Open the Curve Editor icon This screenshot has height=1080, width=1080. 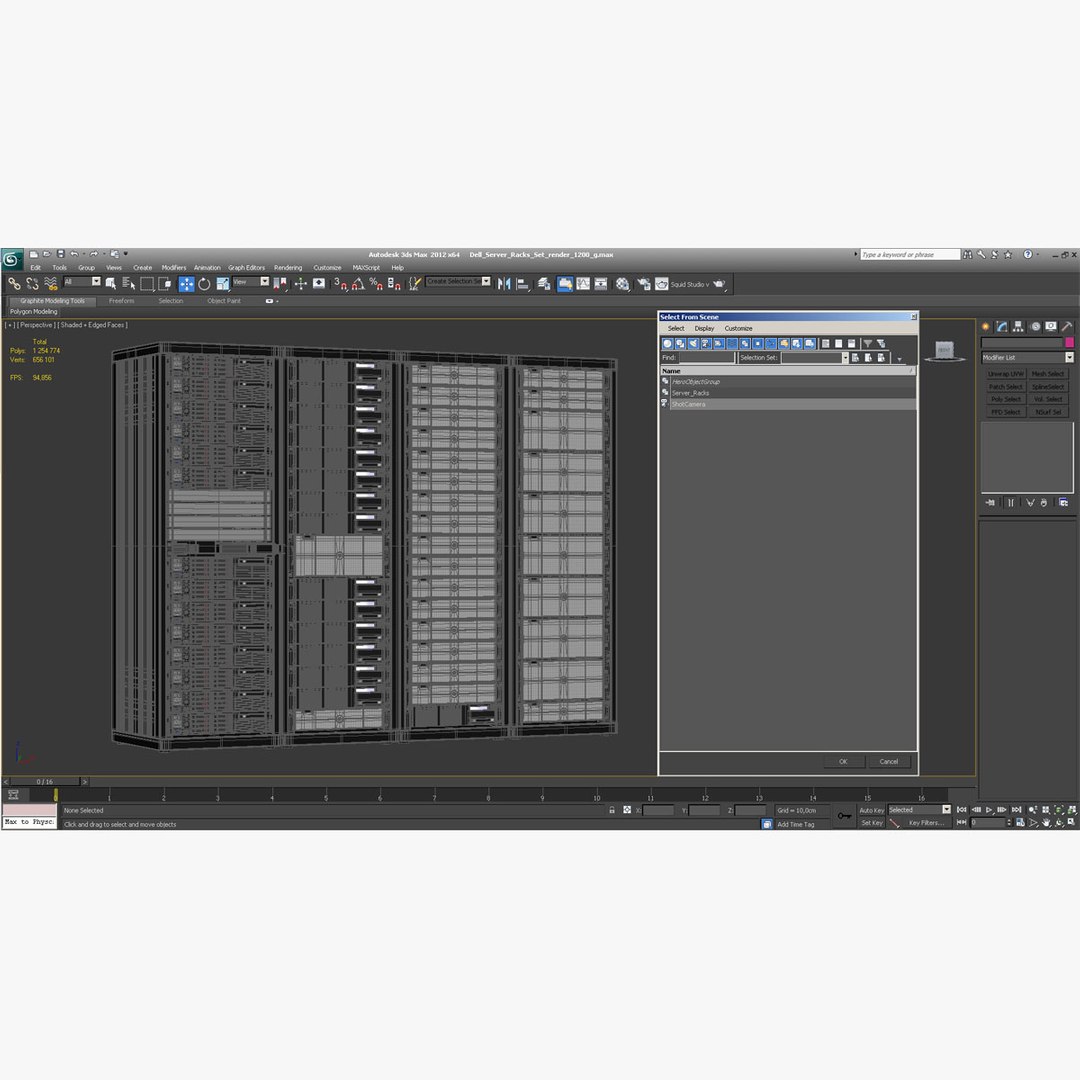583,283
